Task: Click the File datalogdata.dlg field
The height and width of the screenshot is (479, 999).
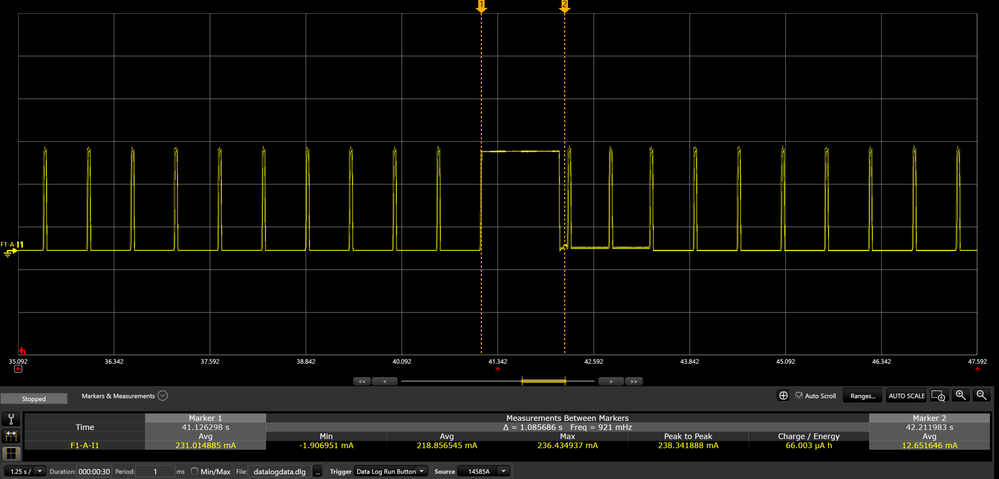Action: [279, 471]
